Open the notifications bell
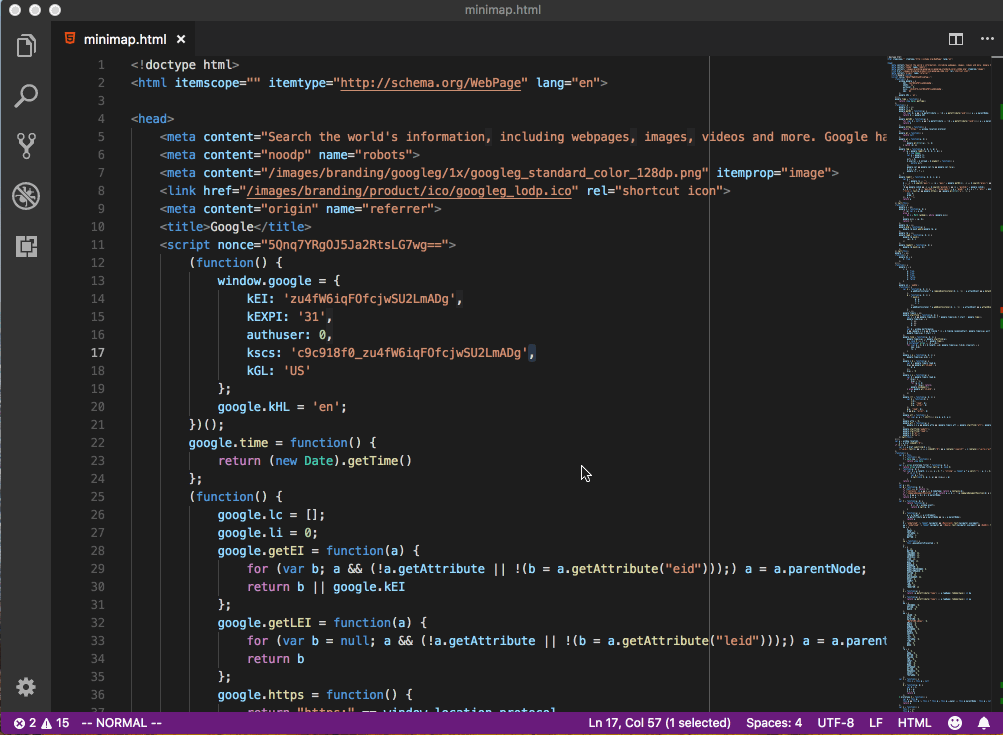1003x735 pixels. [x=983, y=723]
